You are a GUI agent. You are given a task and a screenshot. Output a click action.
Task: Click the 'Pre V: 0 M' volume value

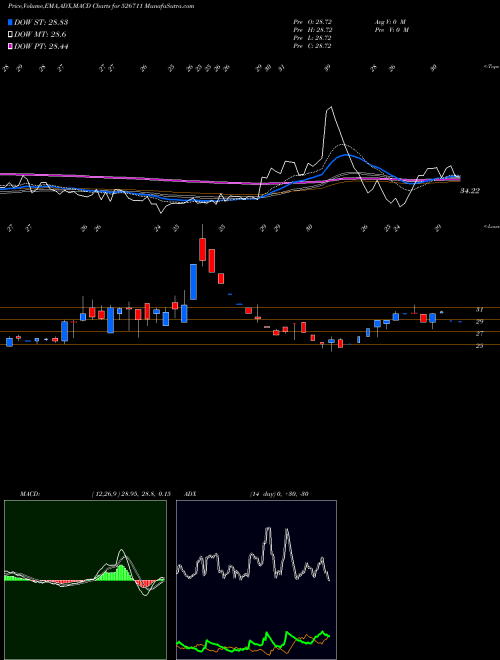coord(391,30)
